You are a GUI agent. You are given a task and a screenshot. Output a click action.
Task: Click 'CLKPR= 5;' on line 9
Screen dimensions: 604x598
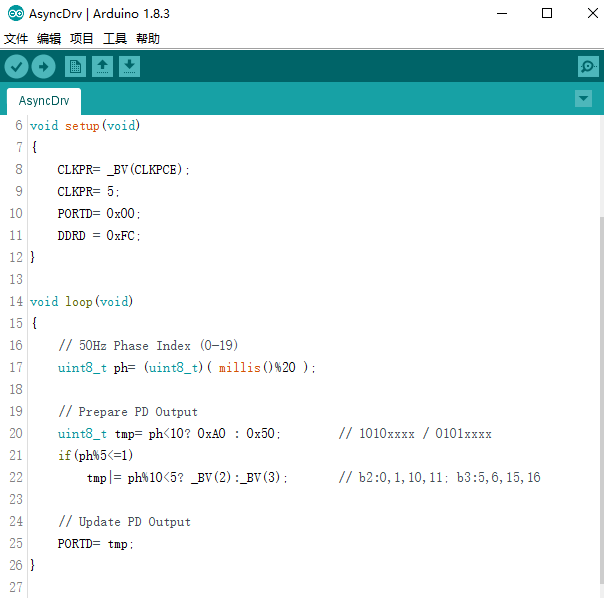coord(88,191)
